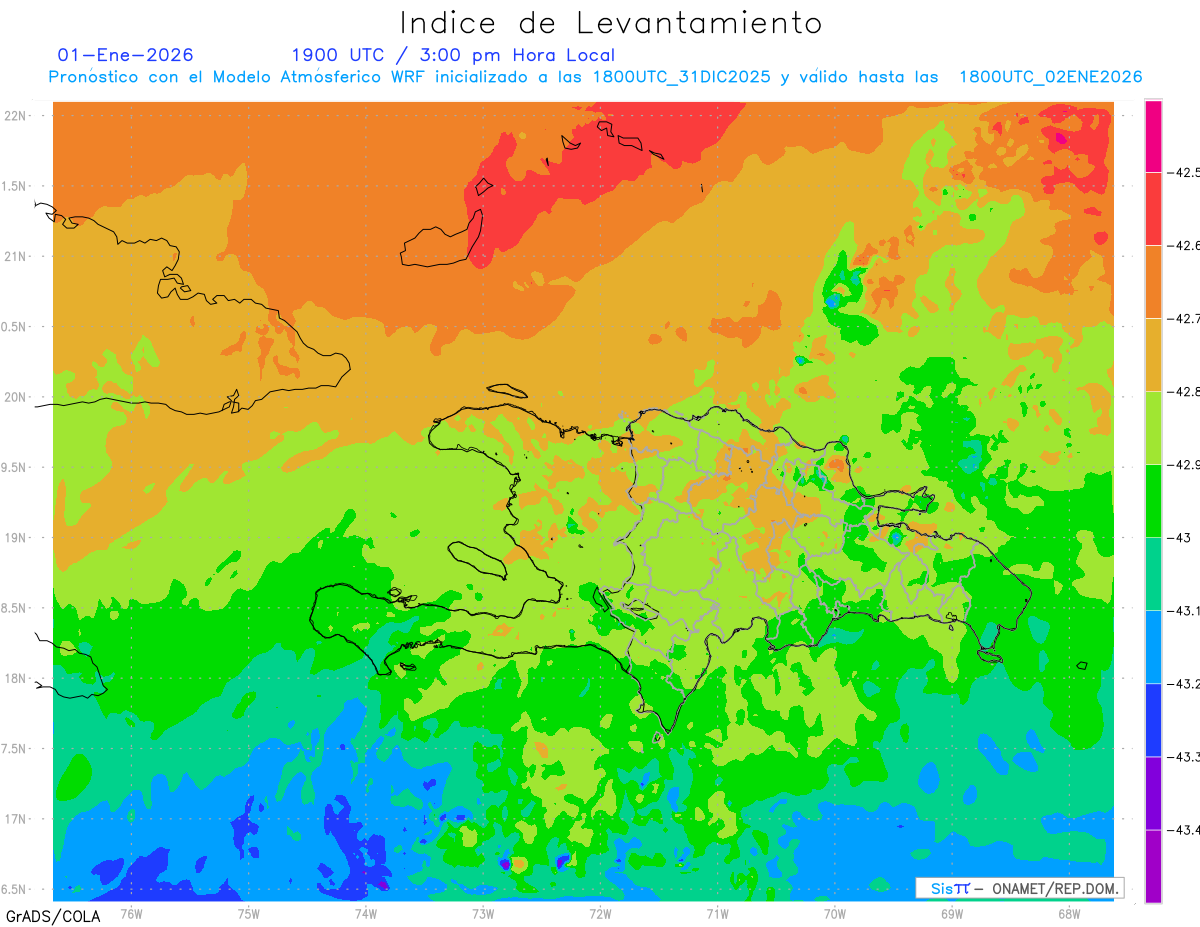
Task: Click the royal blue color bar segment below -43.2
Action: [x=1153, y=720]
